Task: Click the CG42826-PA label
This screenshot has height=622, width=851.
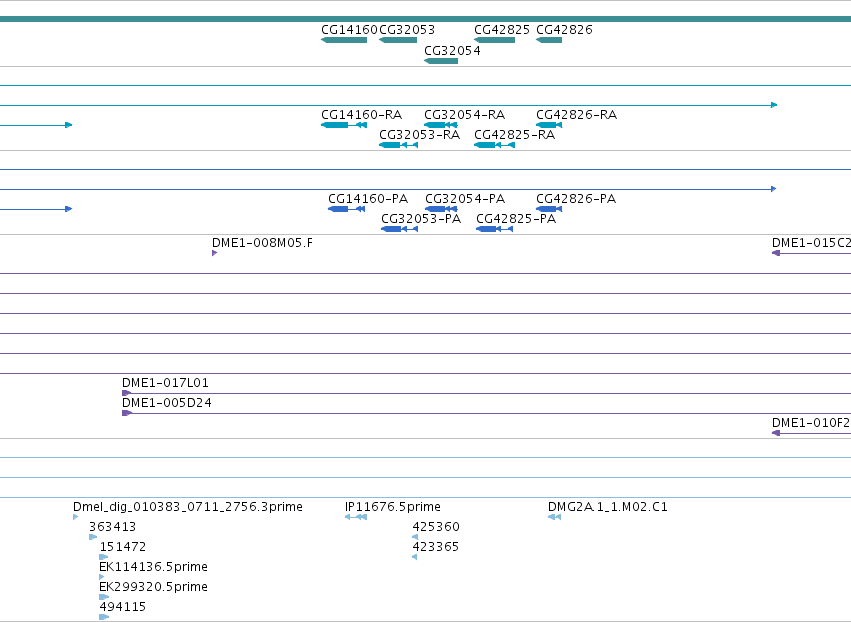Action: (576, 199)
